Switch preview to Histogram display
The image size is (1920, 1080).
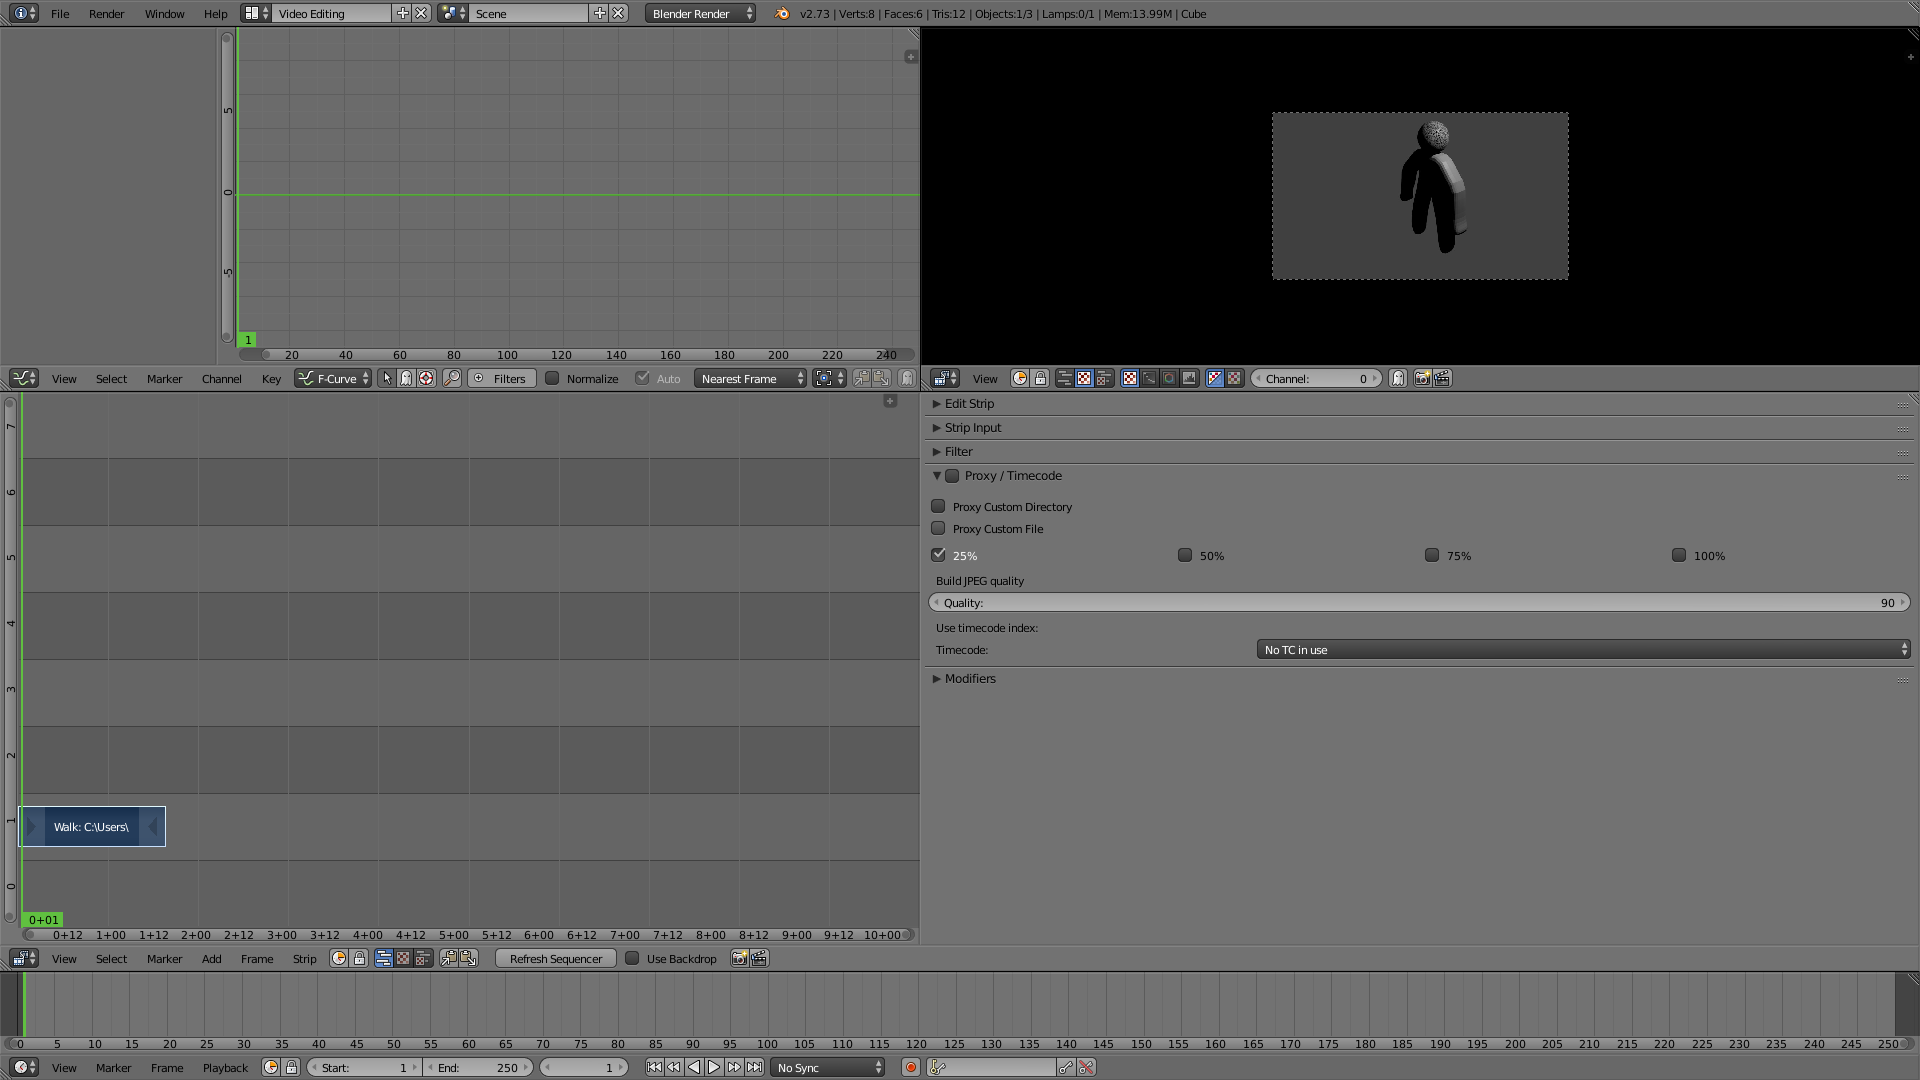1189,378
